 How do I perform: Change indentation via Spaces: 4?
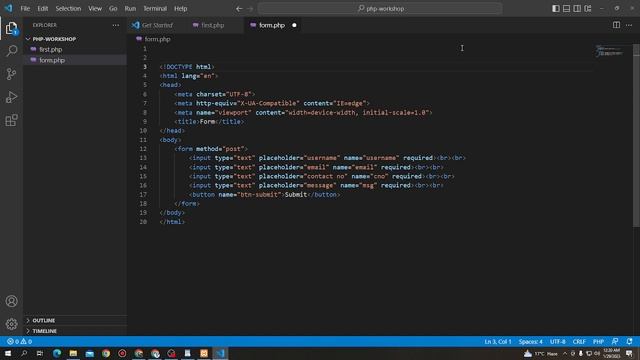click(530, 341)
